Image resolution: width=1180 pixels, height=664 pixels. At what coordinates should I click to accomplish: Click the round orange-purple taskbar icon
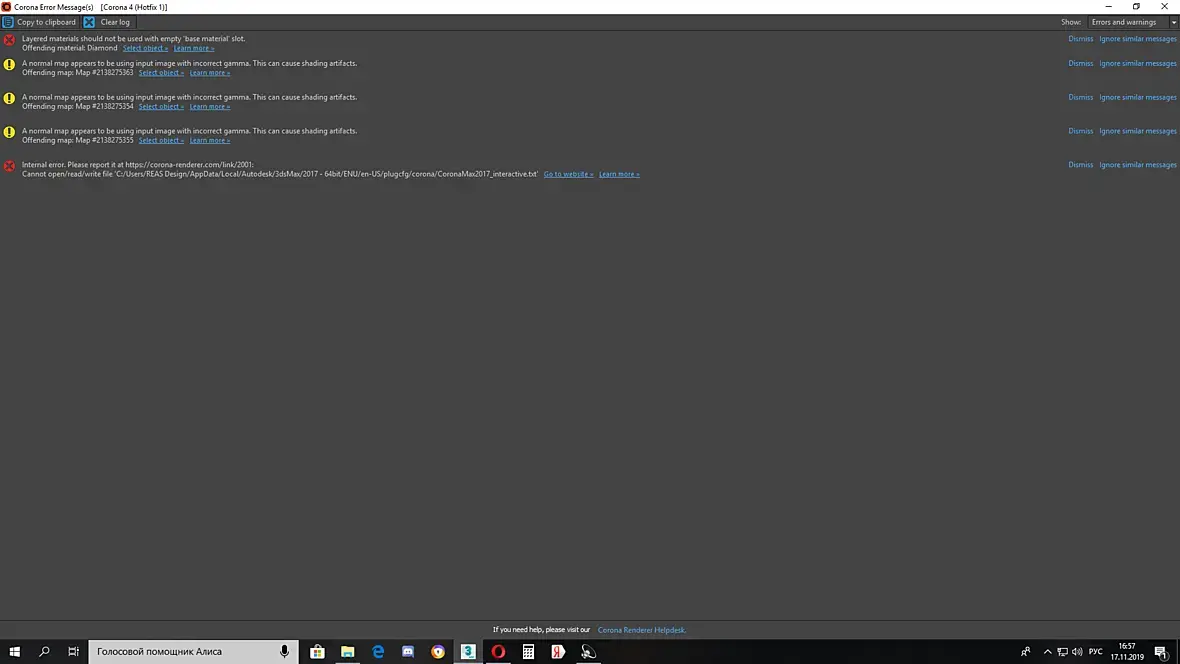point(438,651)
